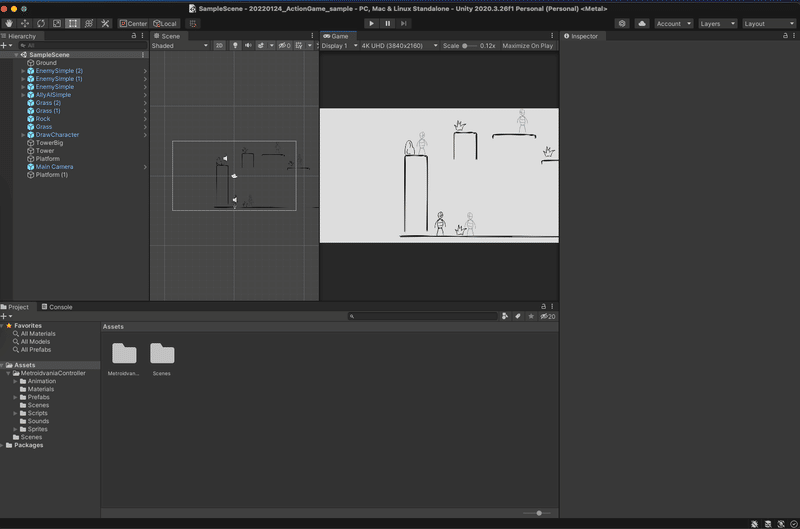This screenshot has width=800, height=529.
Task: Select TowerBig object
Action: click(49, 143)
